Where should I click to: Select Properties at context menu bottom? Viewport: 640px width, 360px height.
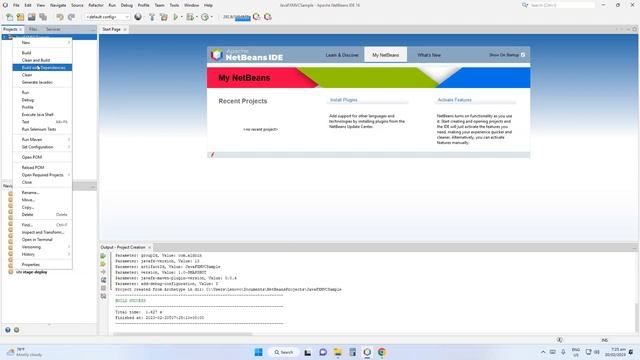click(42, 264)
